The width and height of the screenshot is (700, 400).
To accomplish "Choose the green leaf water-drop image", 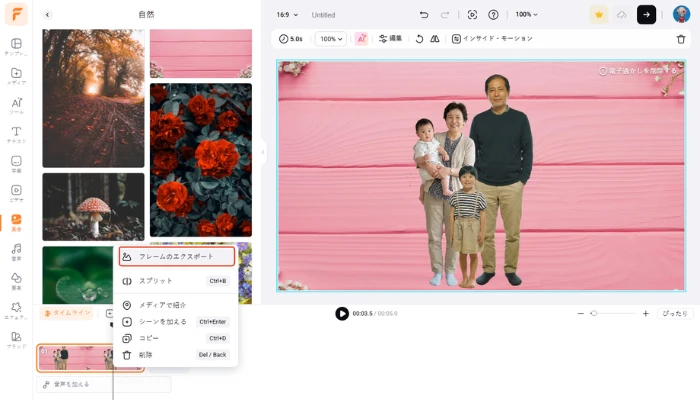I will click(78, 275).
